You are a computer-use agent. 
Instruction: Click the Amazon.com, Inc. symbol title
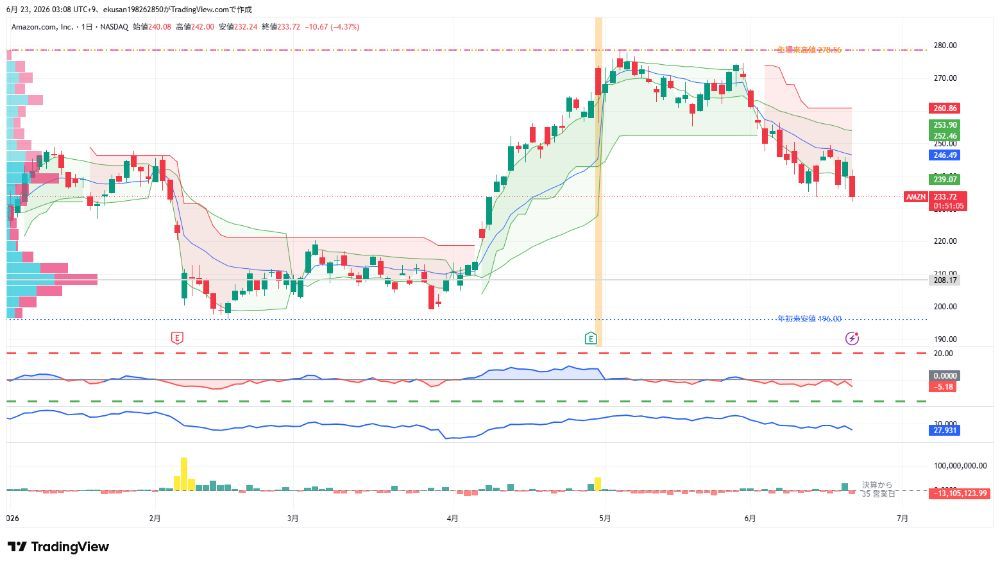(42, 27)
